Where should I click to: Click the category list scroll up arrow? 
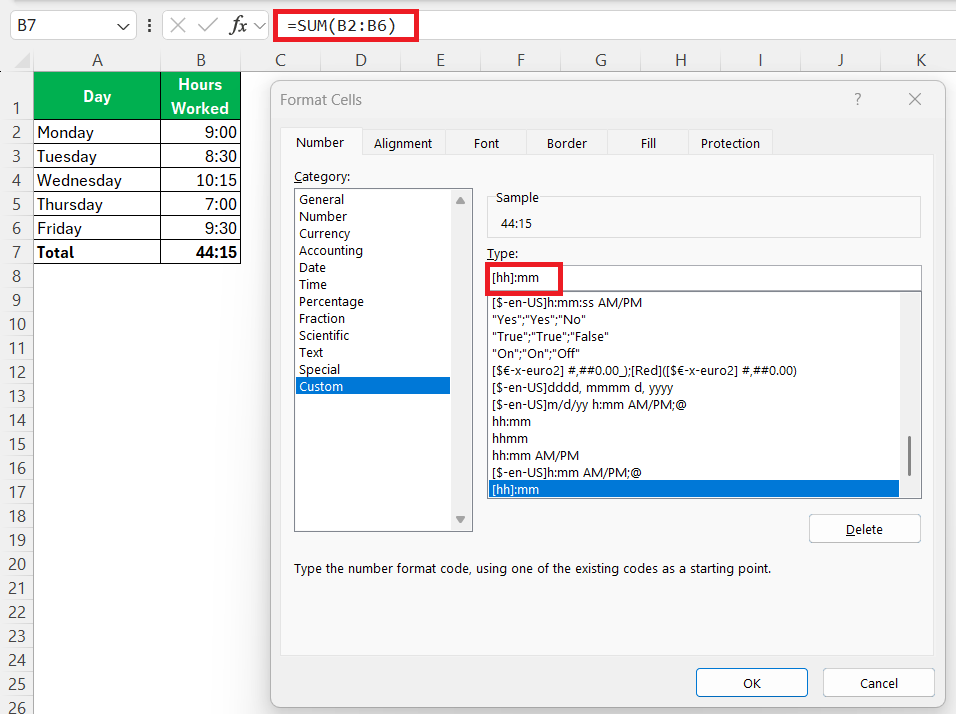tap(460, 200)
